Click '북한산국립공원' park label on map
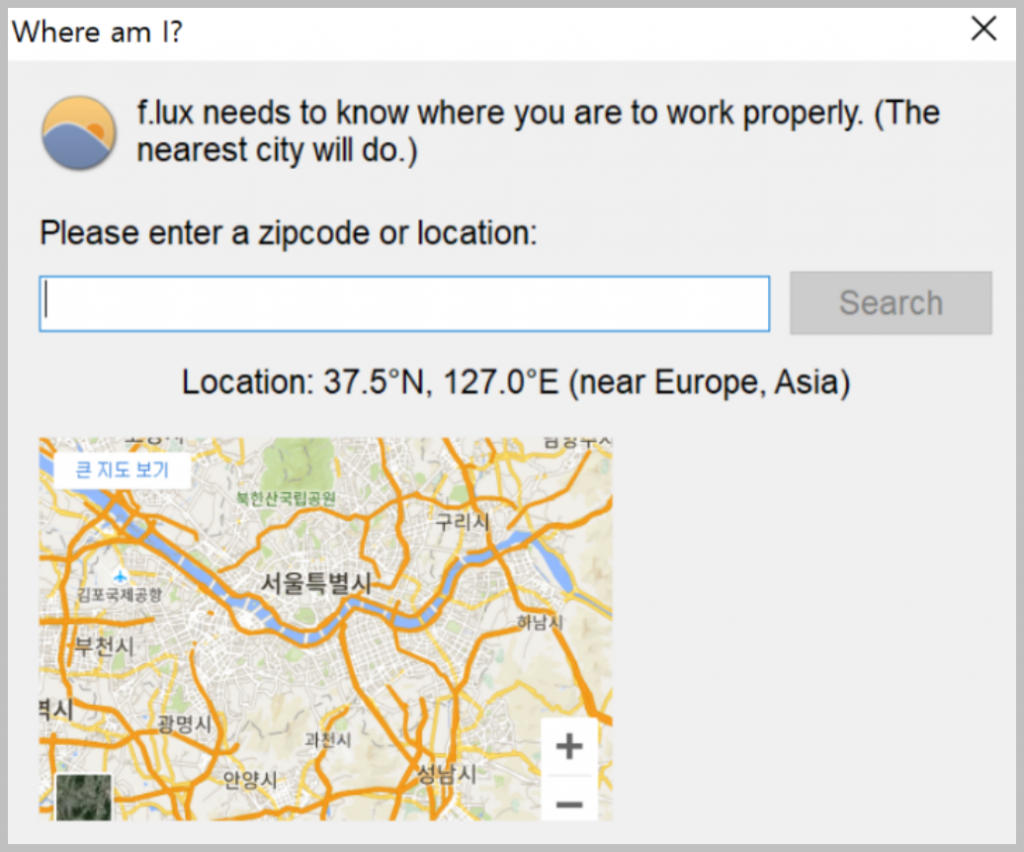This screenshot has height=852, width=1024. click(x=286, y=499)
